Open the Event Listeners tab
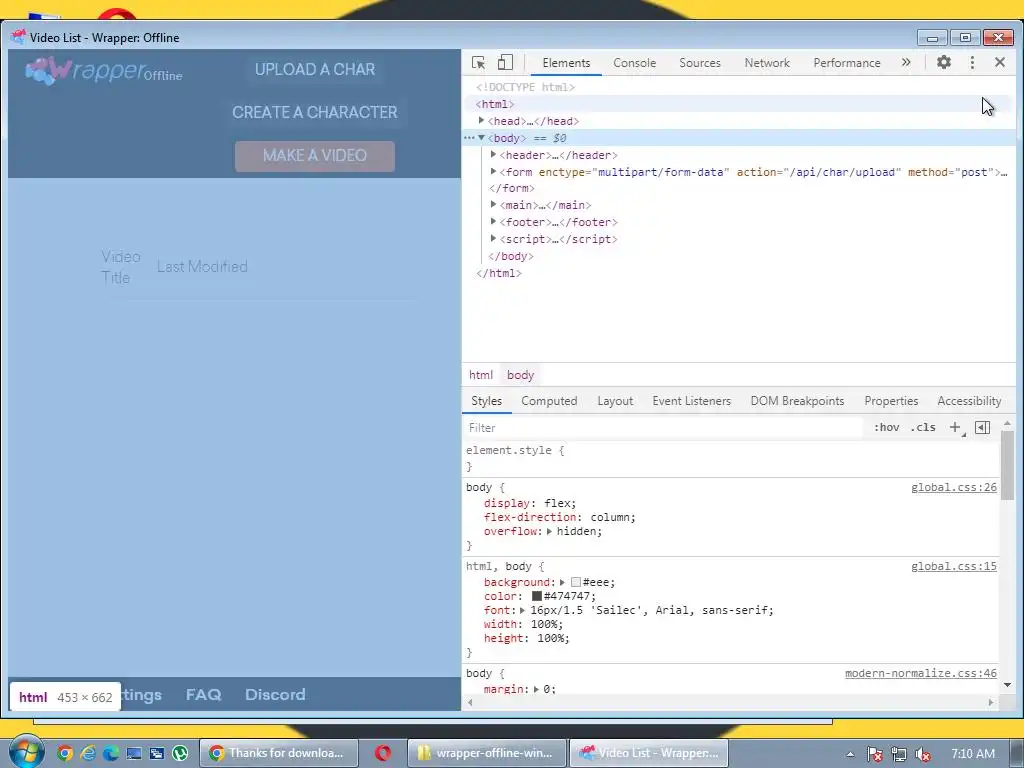 click(691, 401)
